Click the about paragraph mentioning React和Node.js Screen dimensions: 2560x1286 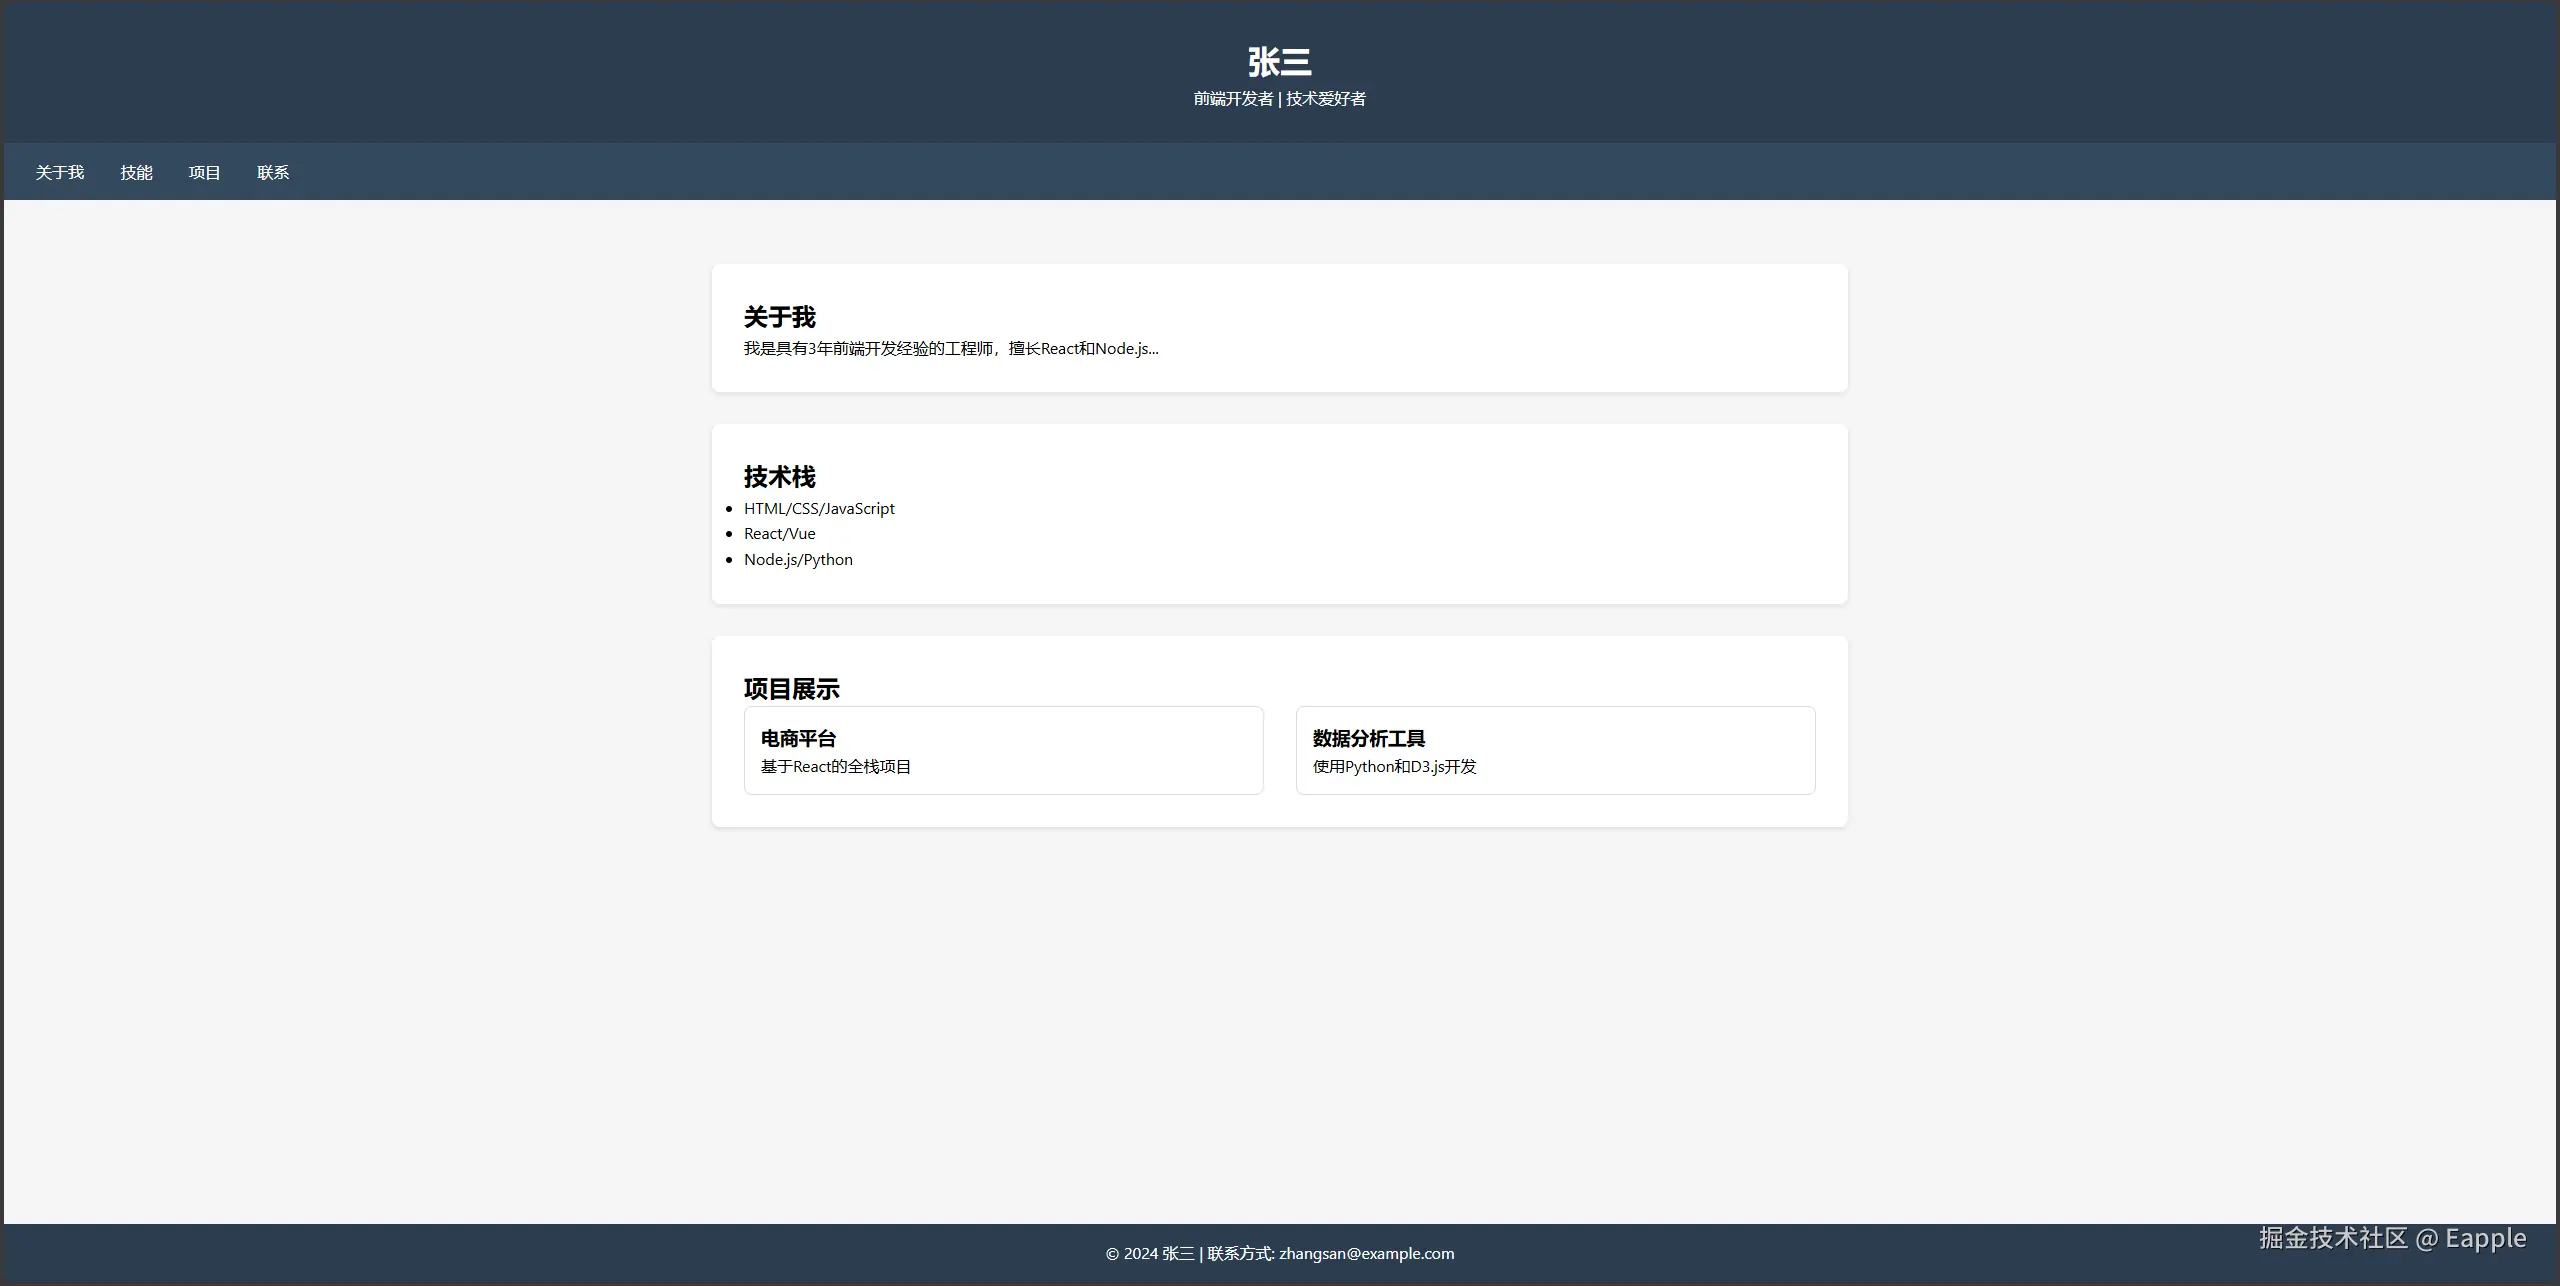click(x=950, y=349)
